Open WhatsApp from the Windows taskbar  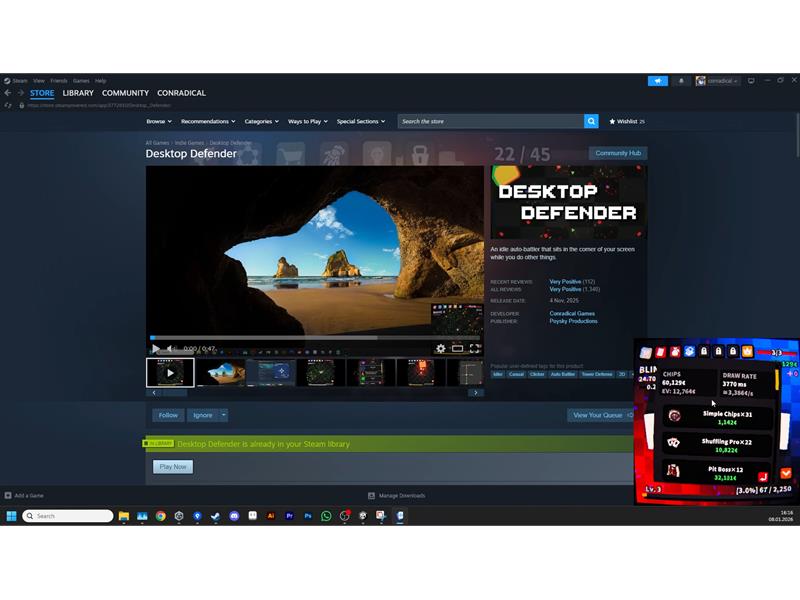[x=326, y=516]
